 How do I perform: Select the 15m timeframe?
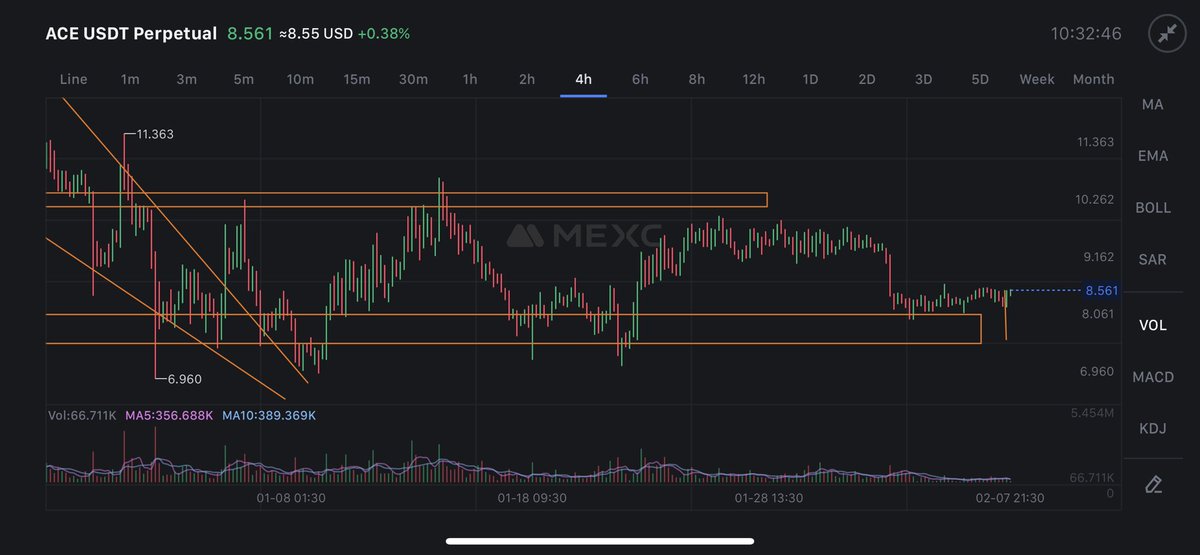[357, 79]
